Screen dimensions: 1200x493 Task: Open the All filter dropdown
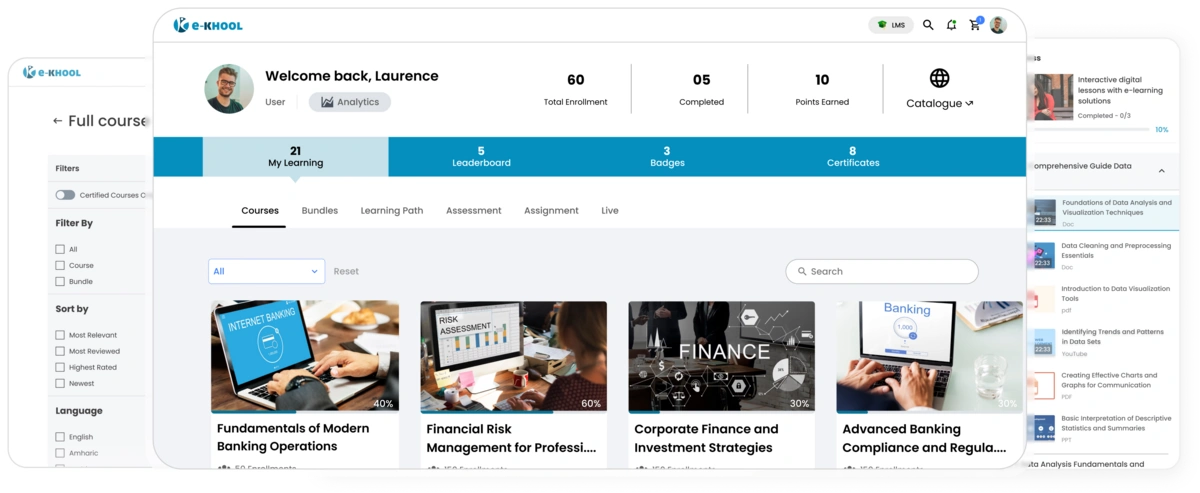pyautogui.click(x=266, y=271)
